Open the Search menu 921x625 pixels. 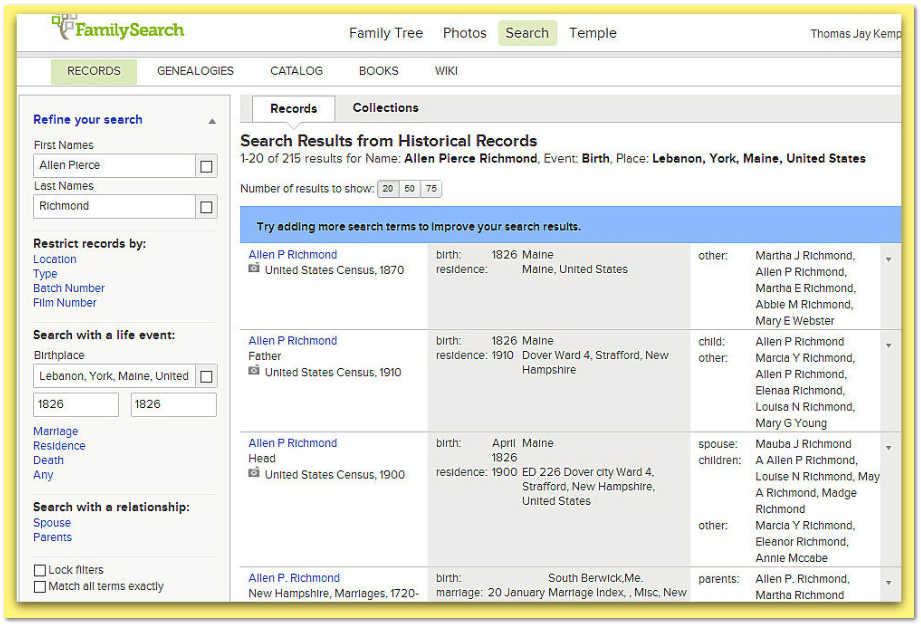click(527, 33)
